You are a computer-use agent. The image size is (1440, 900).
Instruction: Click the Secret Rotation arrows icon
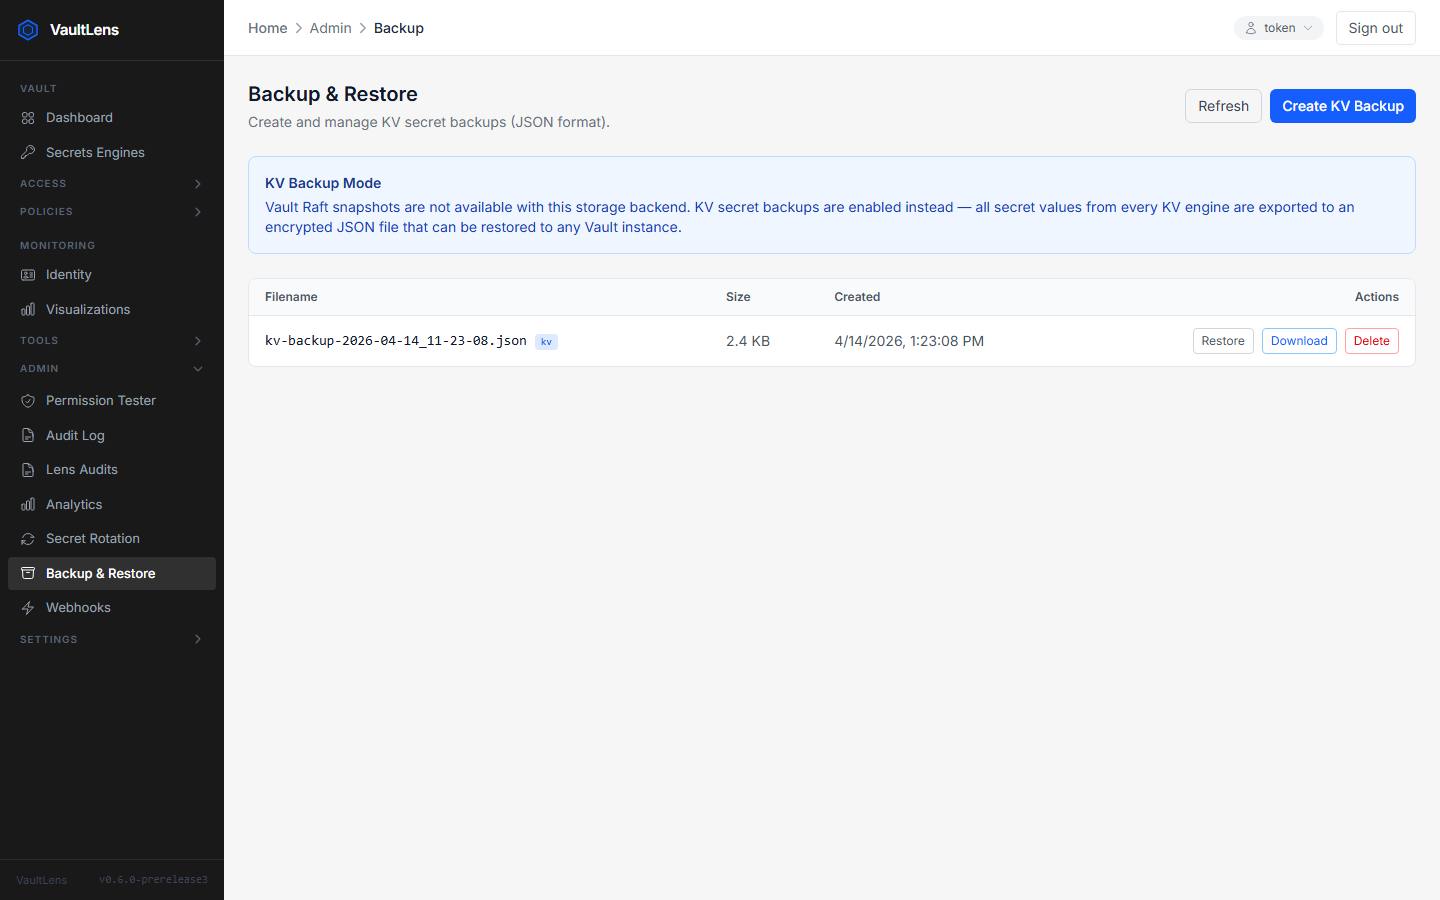click(x=28, y=539)
